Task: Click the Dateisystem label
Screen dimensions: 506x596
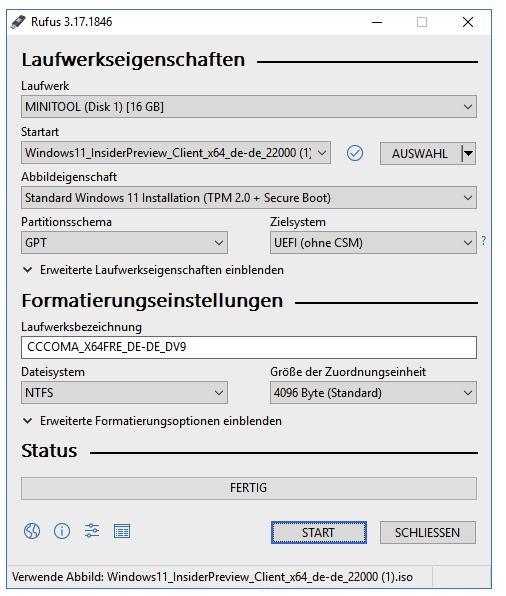Action: tap(53, 372)
